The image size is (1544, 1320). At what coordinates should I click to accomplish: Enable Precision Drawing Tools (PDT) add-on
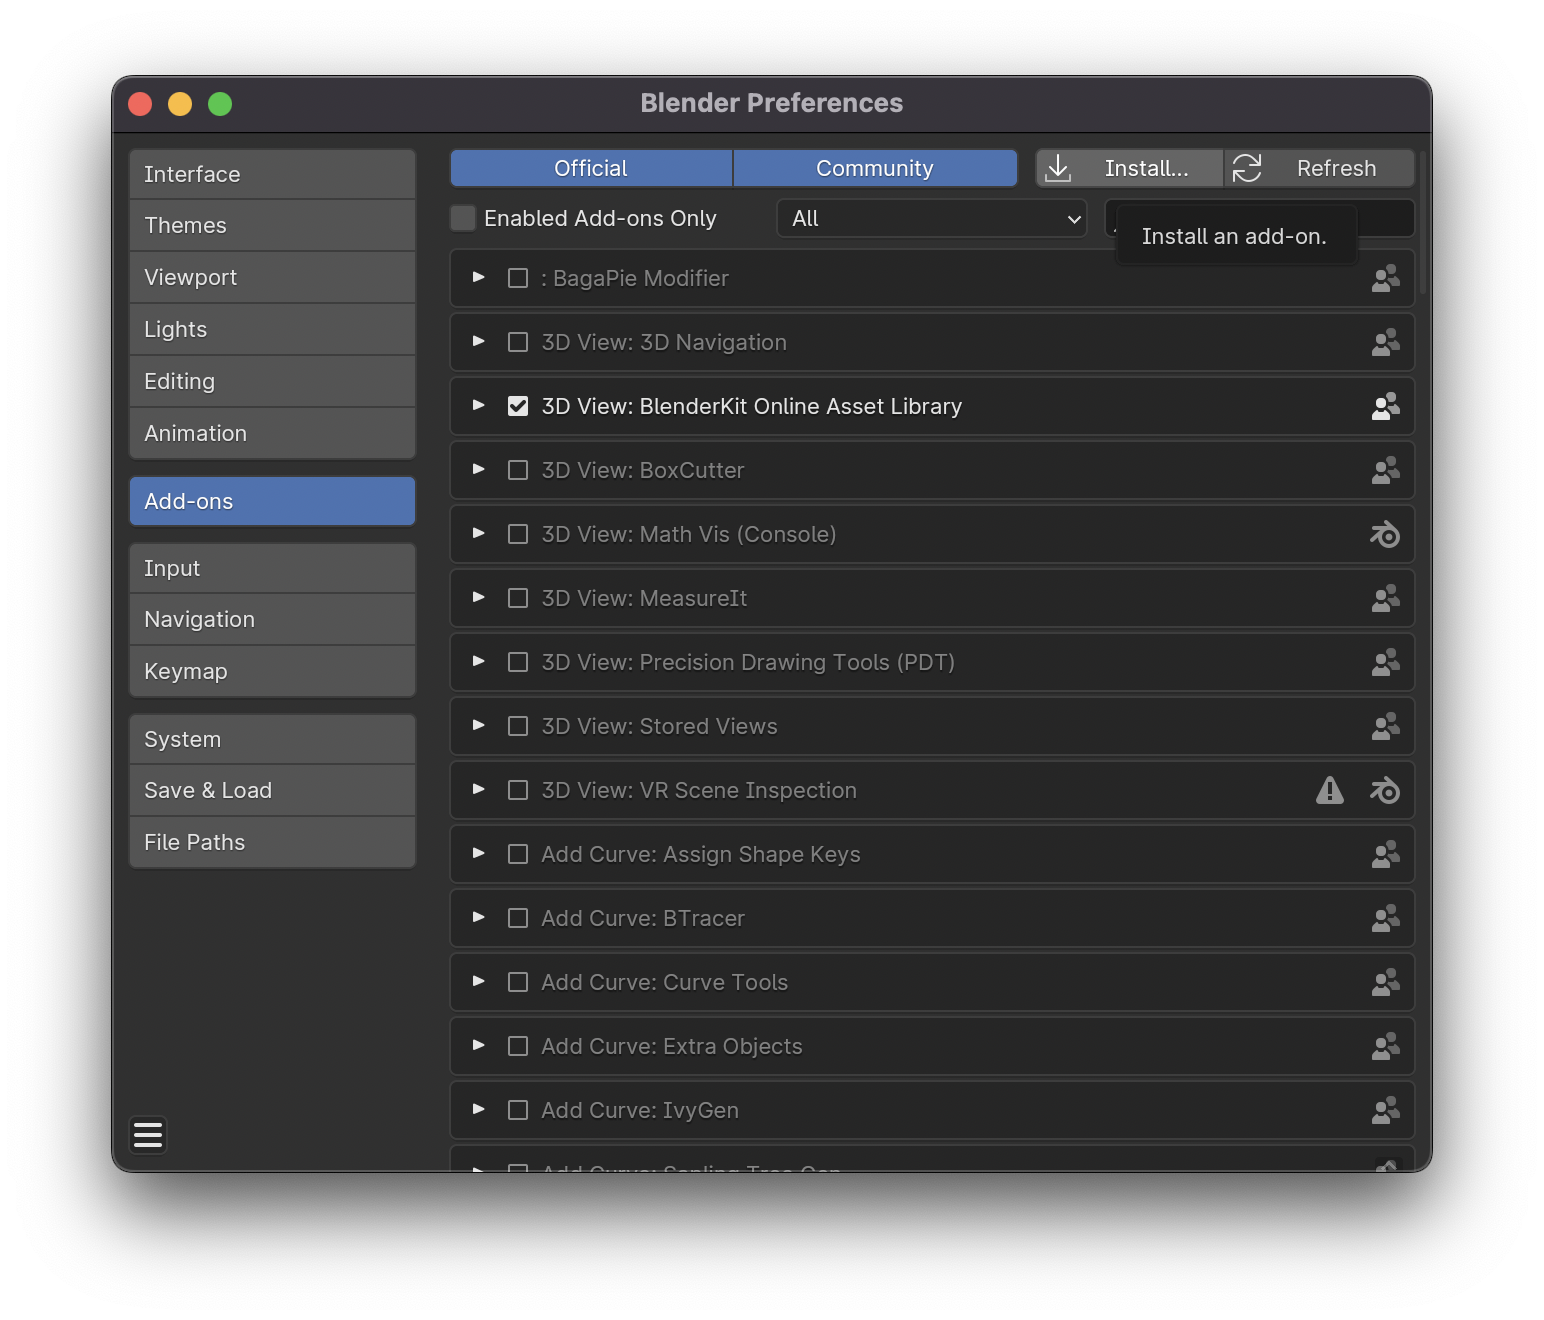pyautogui.click(x=518, y=662)
